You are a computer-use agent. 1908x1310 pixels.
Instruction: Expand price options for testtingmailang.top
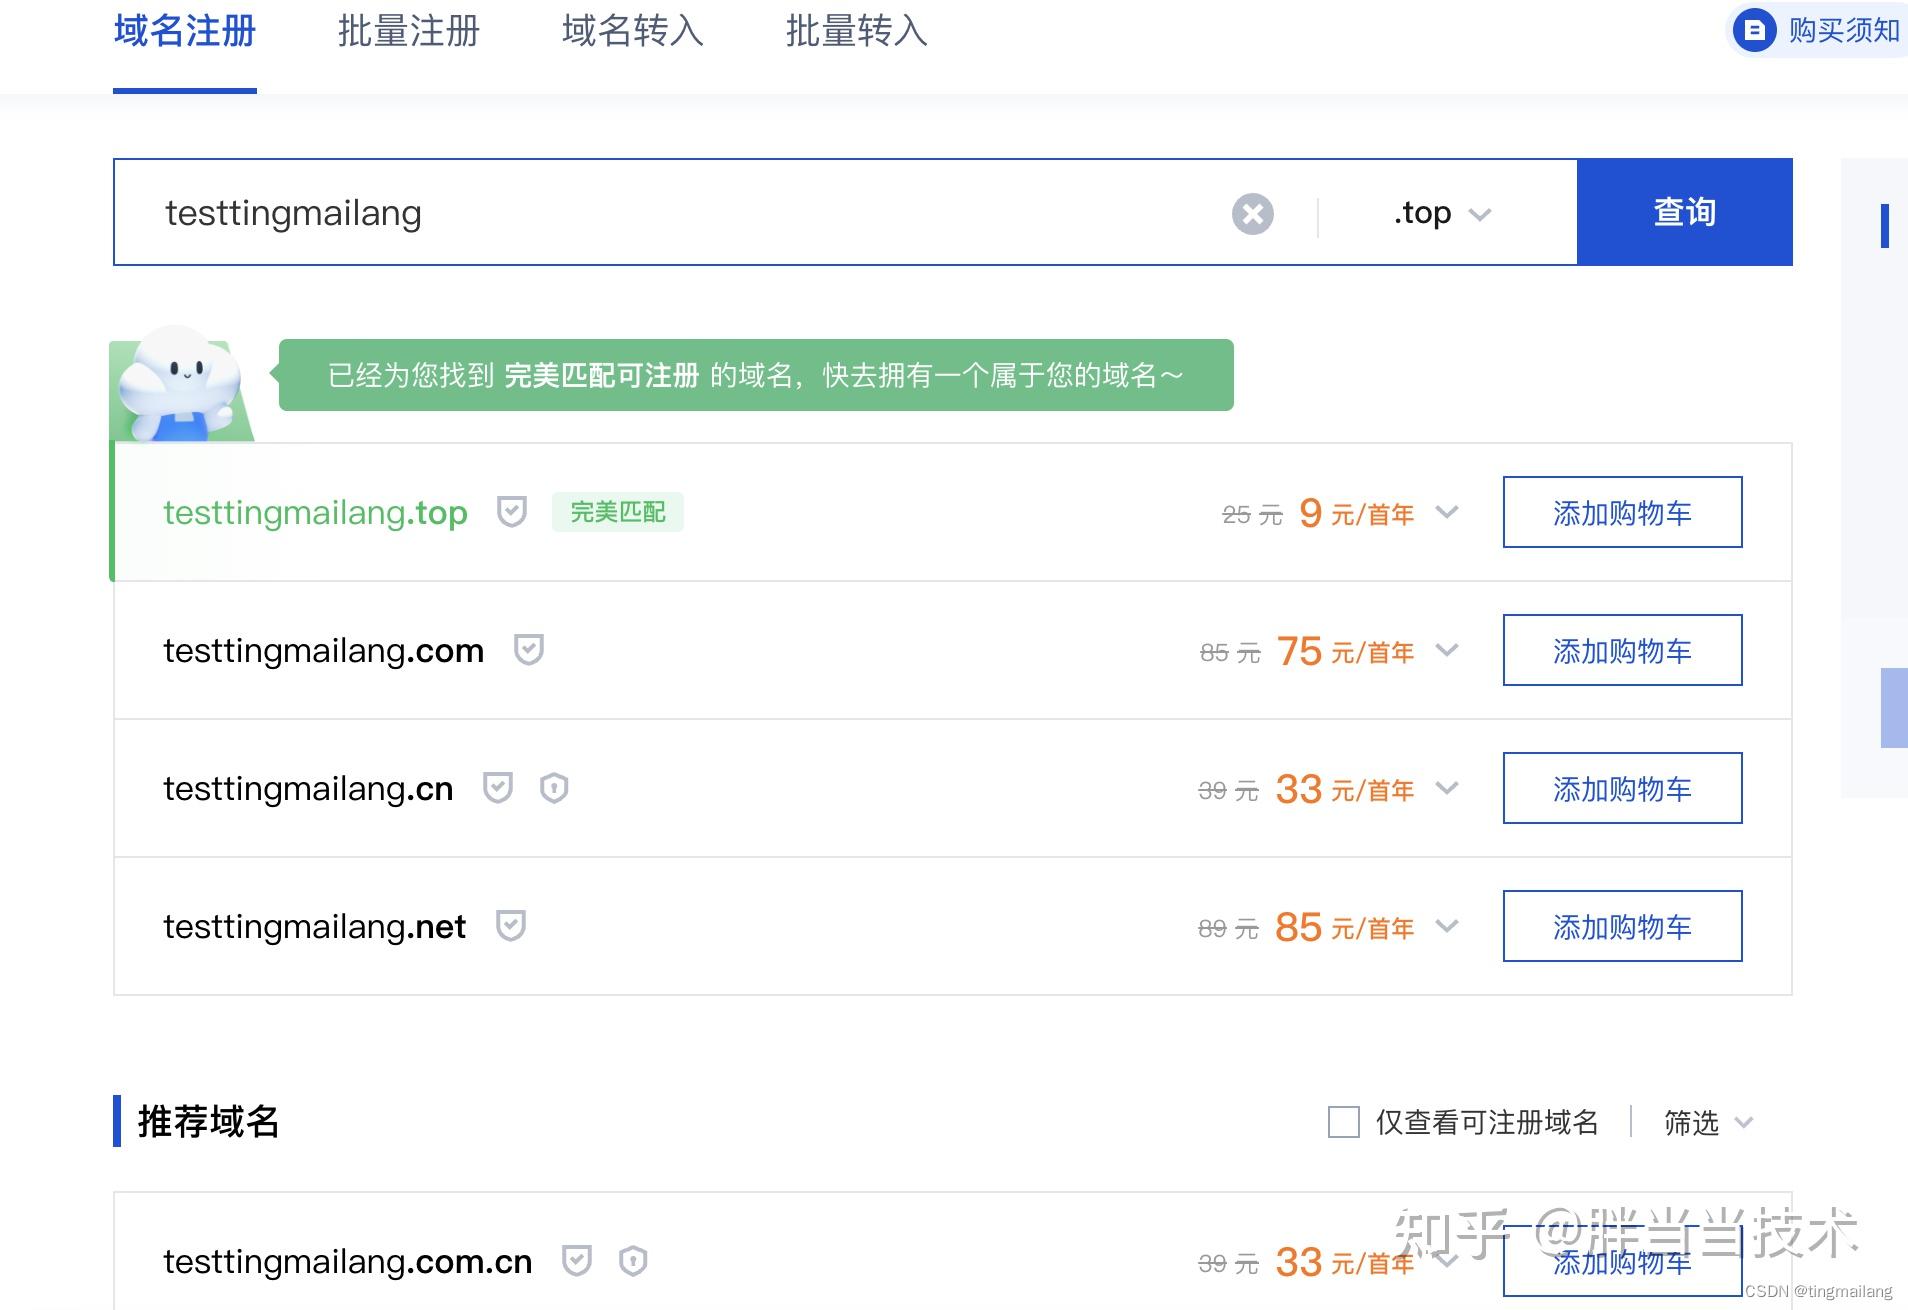[1447, 512]
